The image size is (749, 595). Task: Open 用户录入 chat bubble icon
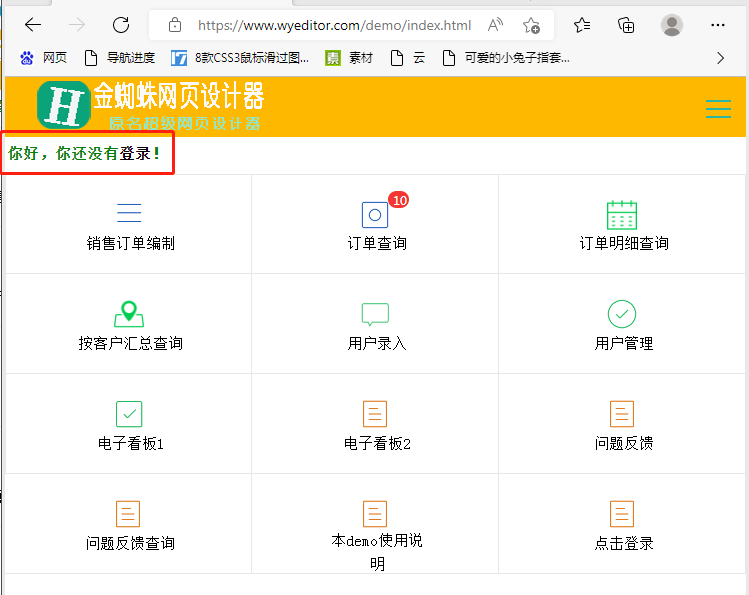(x=375, y=315)
